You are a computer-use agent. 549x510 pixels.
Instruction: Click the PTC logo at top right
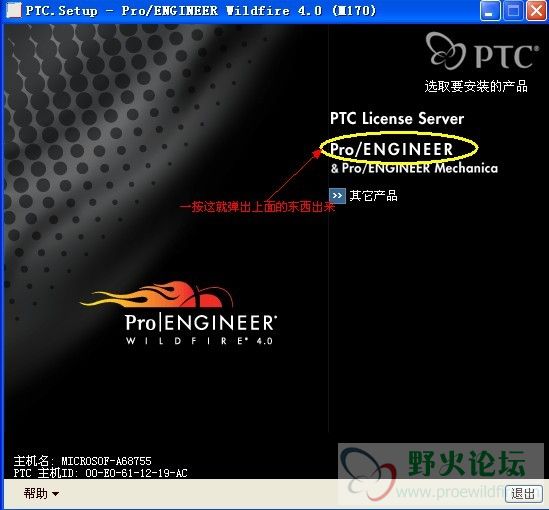click(482, 51)
